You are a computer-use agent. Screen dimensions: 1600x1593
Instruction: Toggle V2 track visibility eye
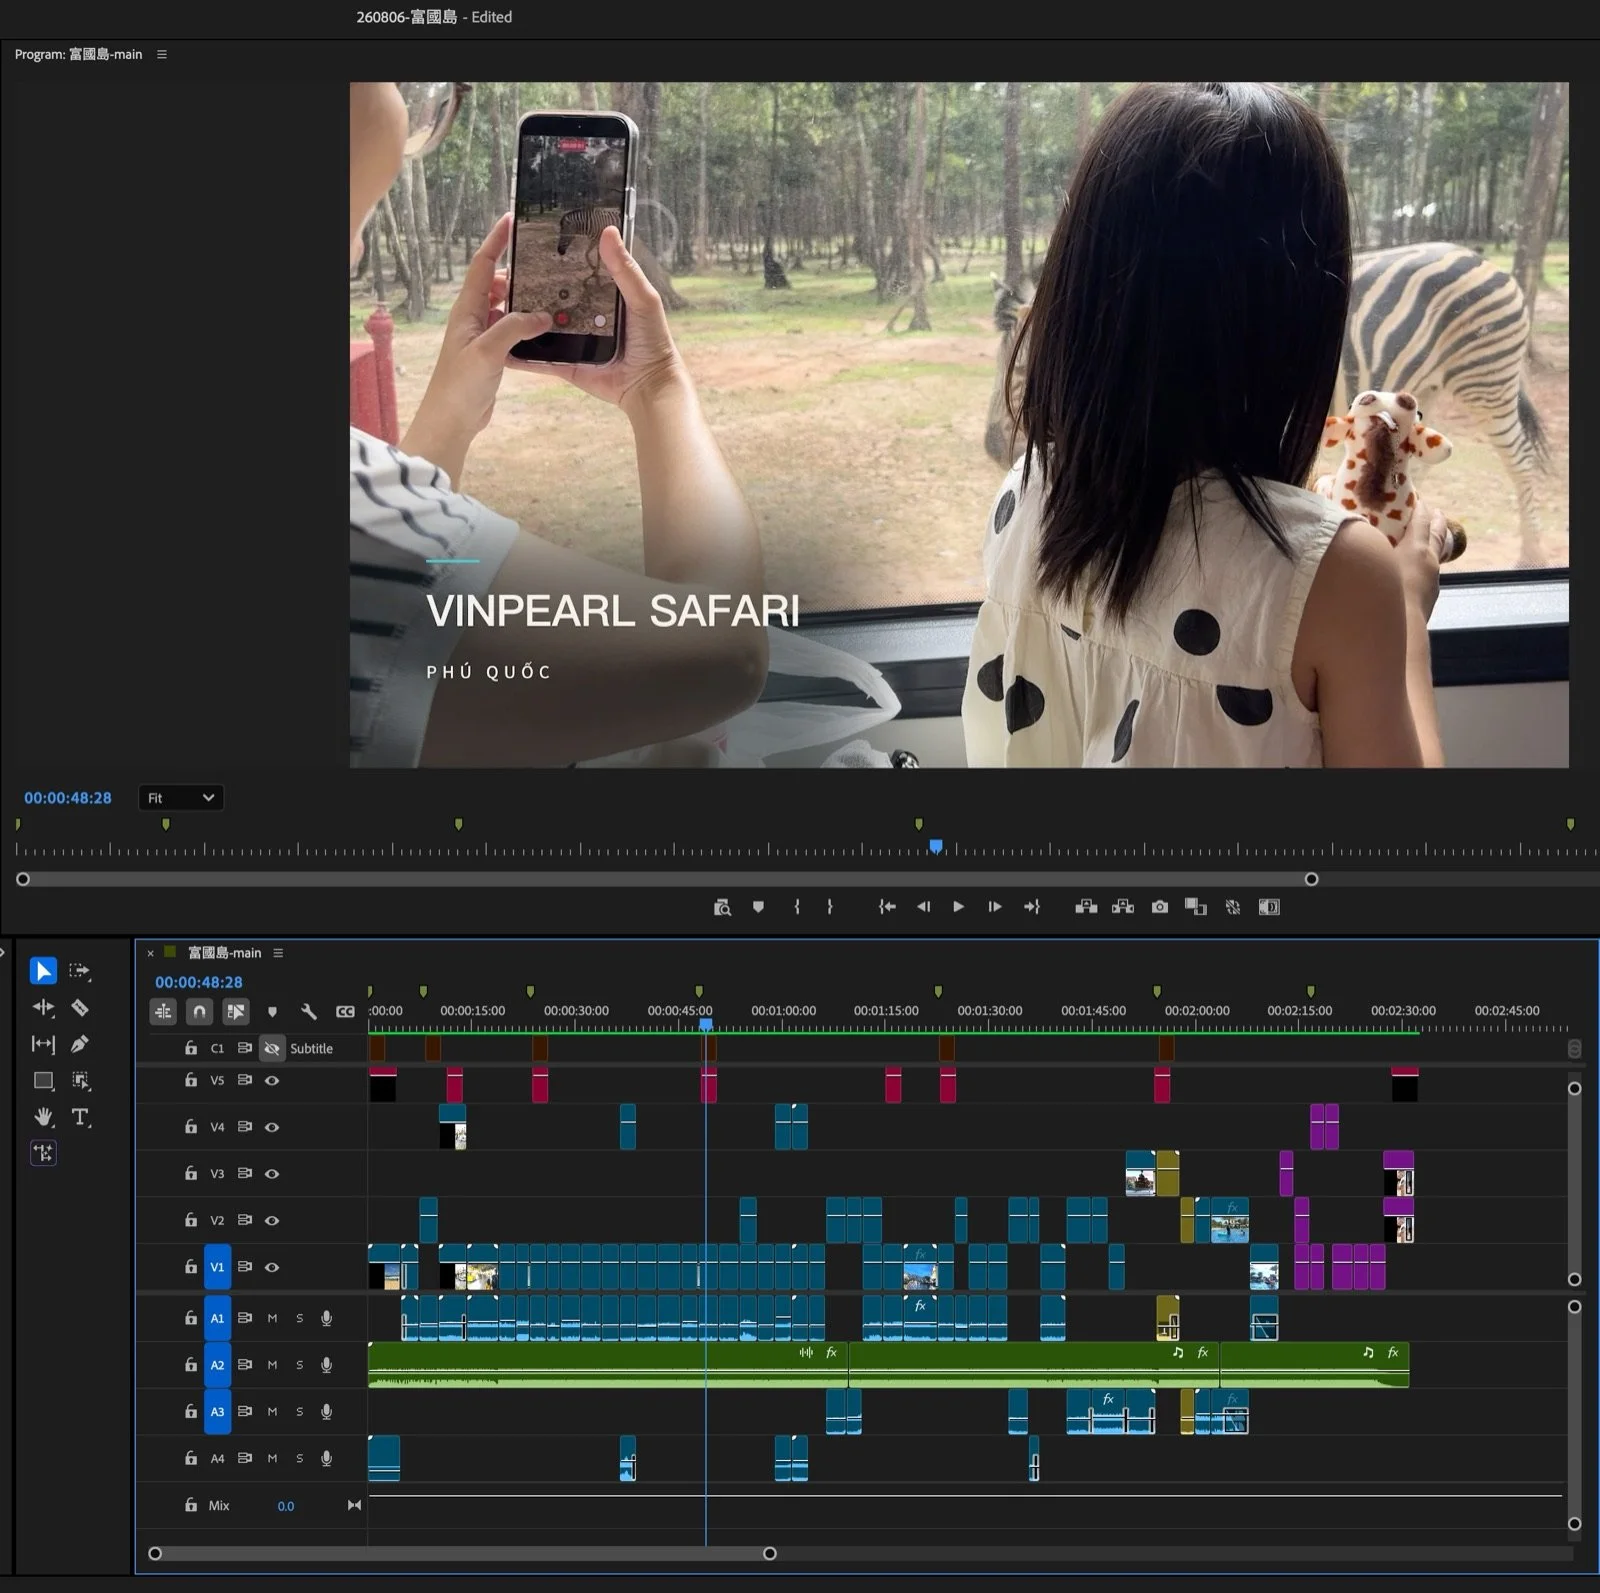click(x=272, y=1220)
